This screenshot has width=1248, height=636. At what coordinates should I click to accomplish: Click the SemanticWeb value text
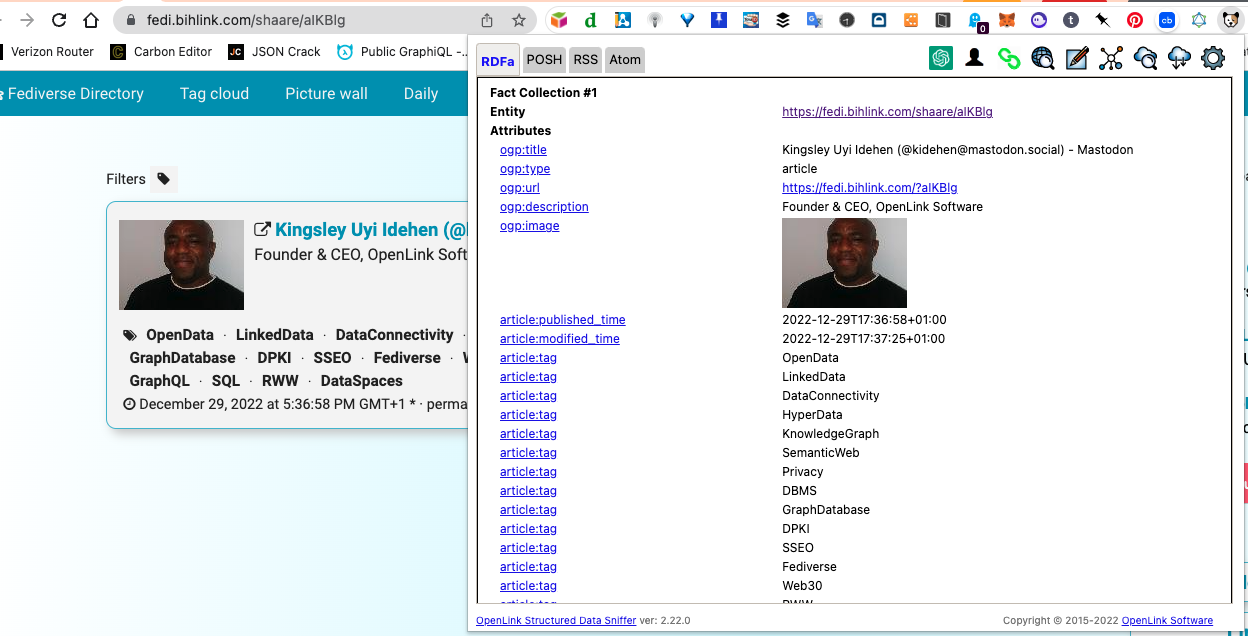[x=820, y=453]
